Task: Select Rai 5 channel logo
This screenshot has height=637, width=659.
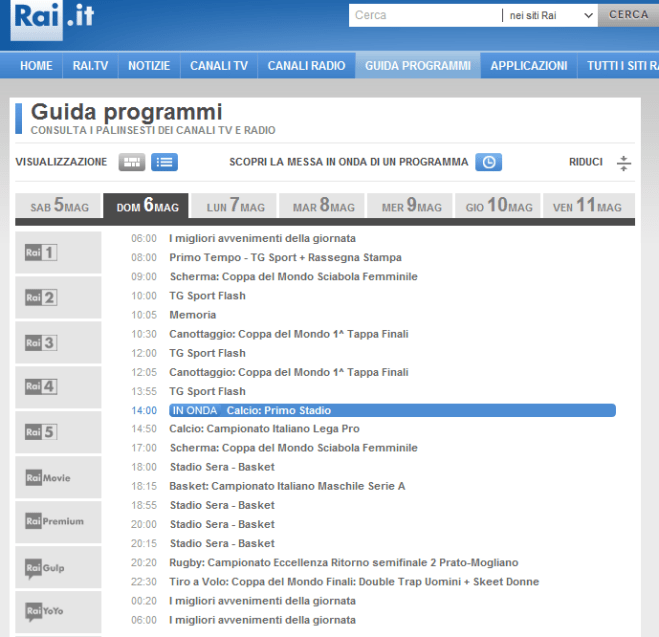Action: [x=41, y=432]
